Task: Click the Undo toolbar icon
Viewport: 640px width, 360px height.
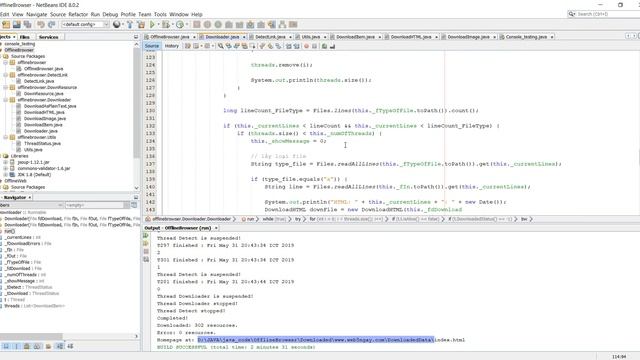Action: [41, 24]
